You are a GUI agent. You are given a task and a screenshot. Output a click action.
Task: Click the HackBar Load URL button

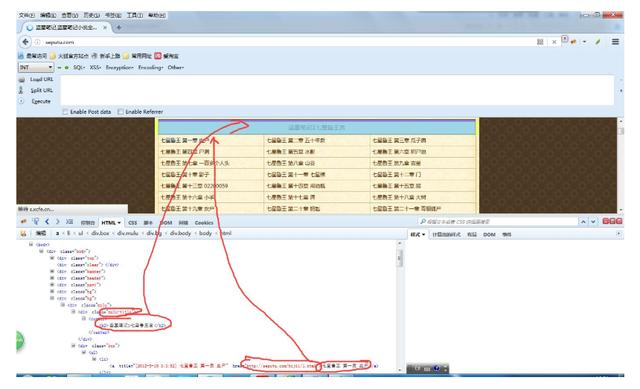pyautogui.click(x=41, y=79)
